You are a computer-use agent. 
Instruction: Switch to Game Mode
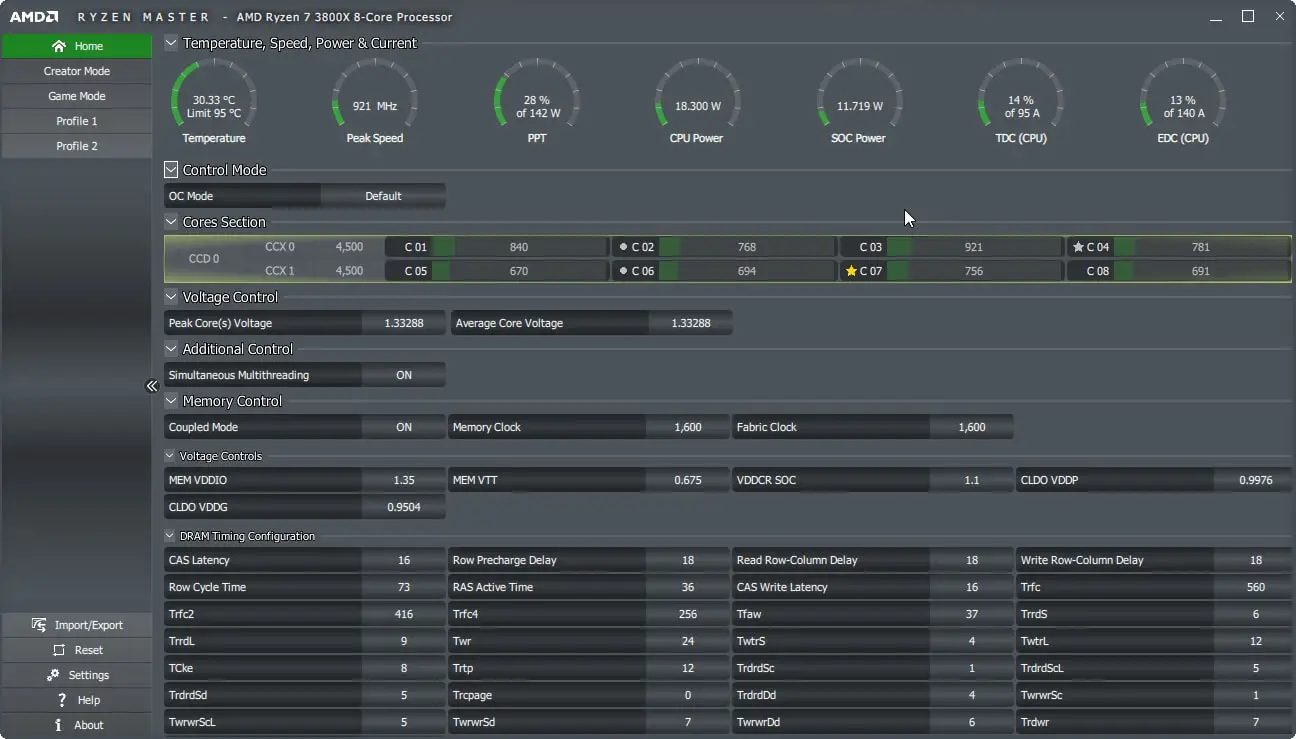pos(76,96)
